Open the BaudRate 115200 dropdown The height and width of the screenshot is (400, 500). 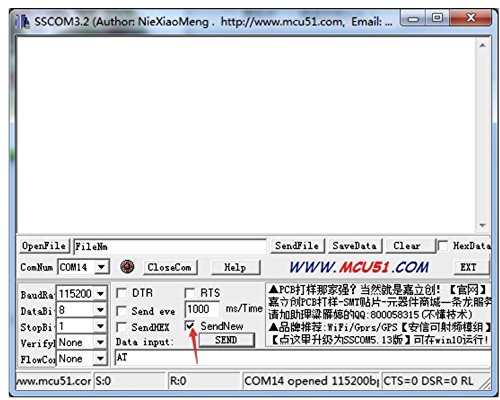pos(100,294)
